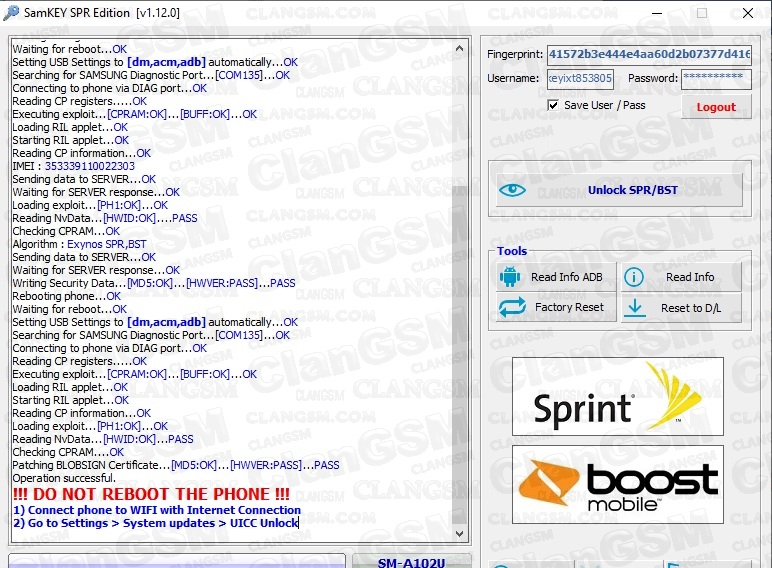Click the 'Patching BLOBSIGN Certificate' log line

click(176, 465)
